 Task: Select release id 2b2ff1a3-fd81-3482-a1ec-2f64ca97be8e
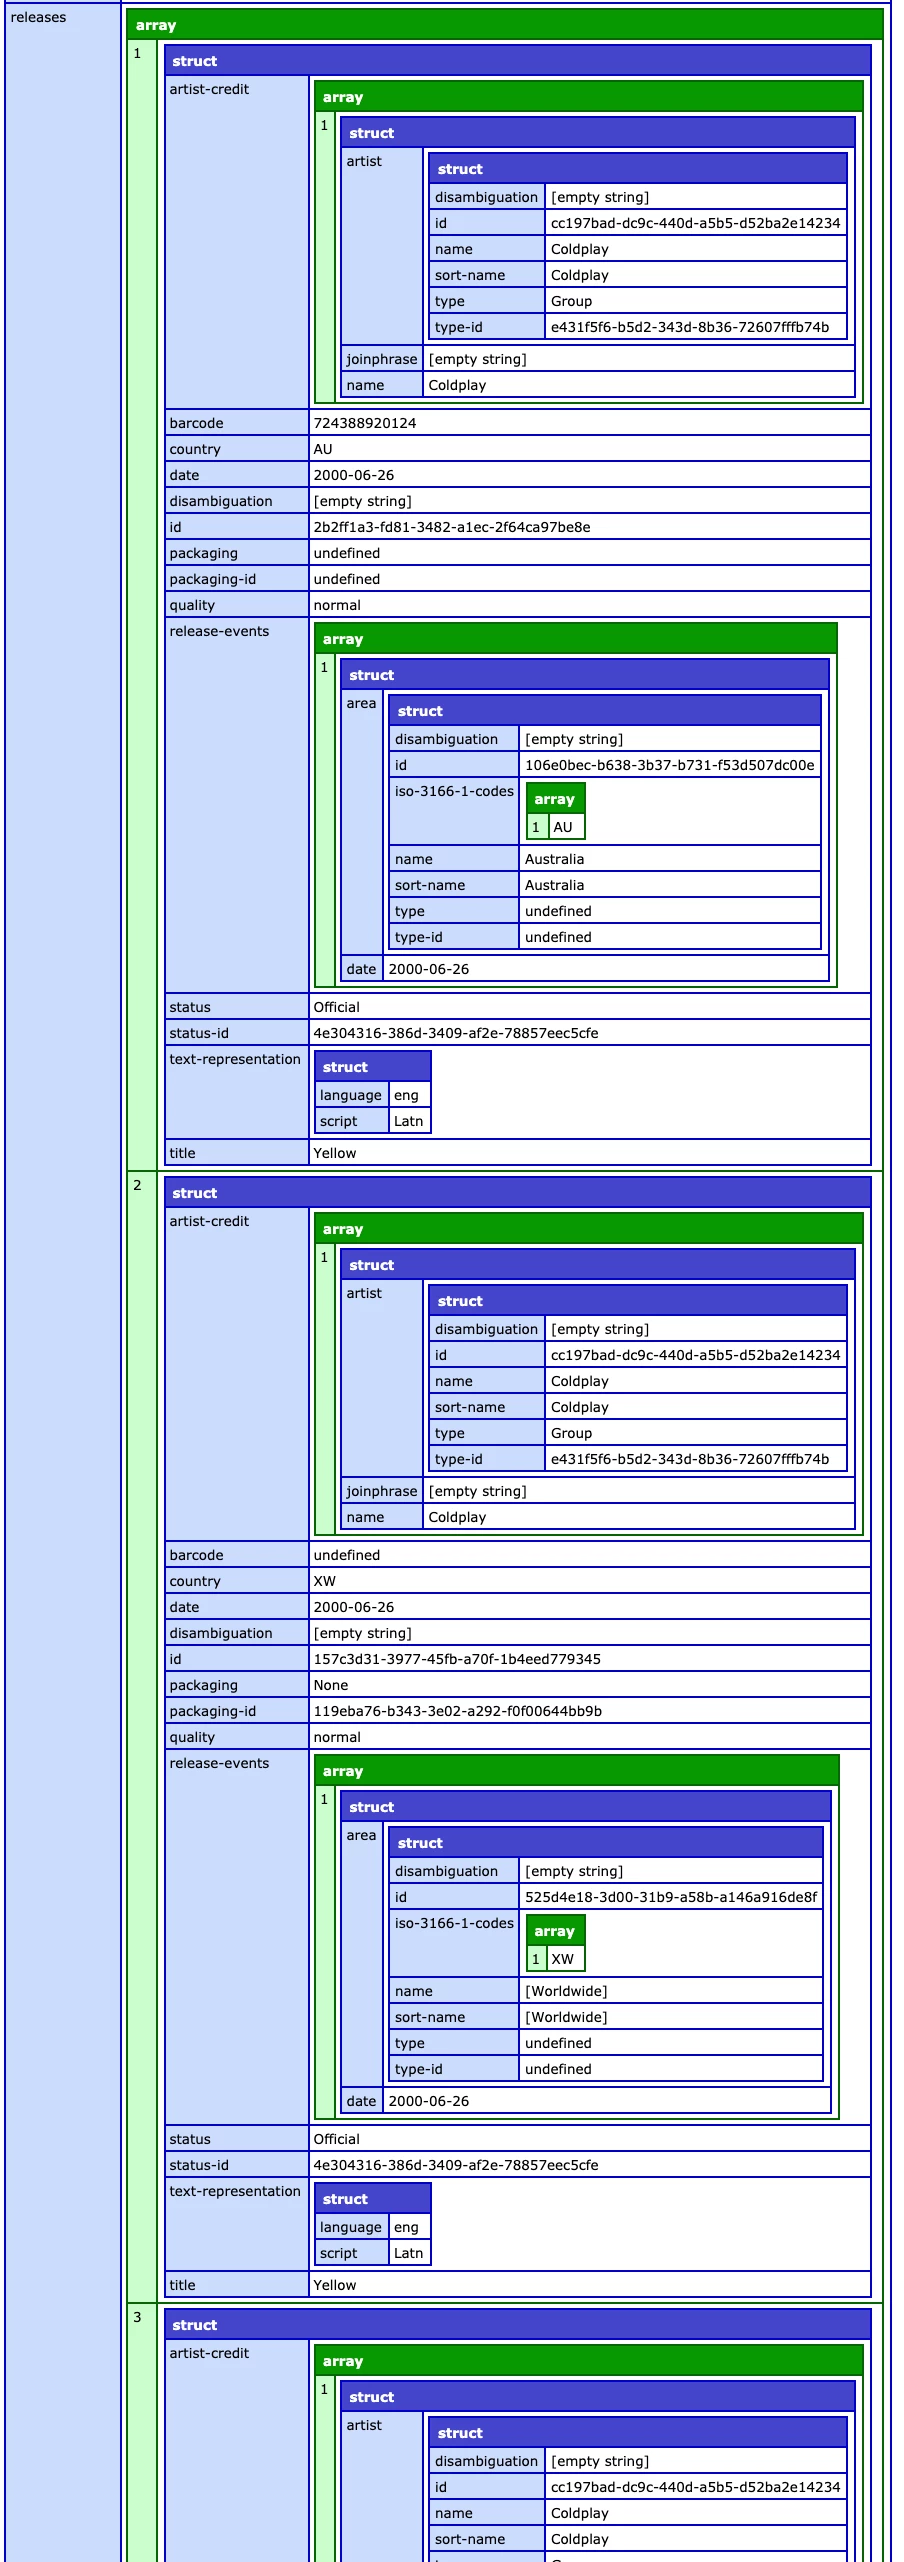pos(452,527)
